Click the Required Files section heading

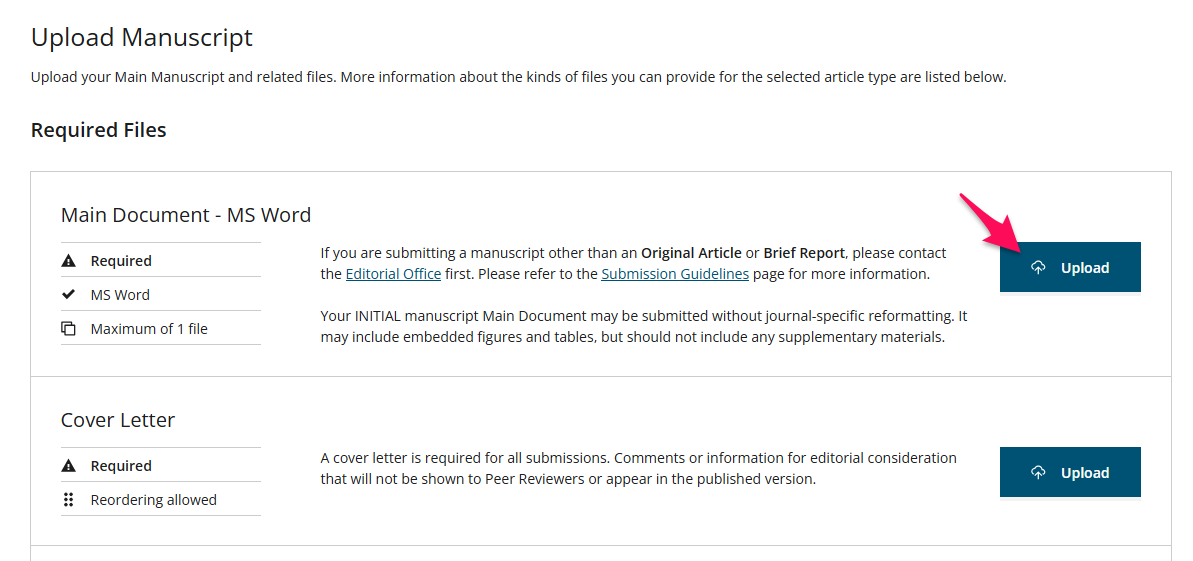[x=98, y=130]
